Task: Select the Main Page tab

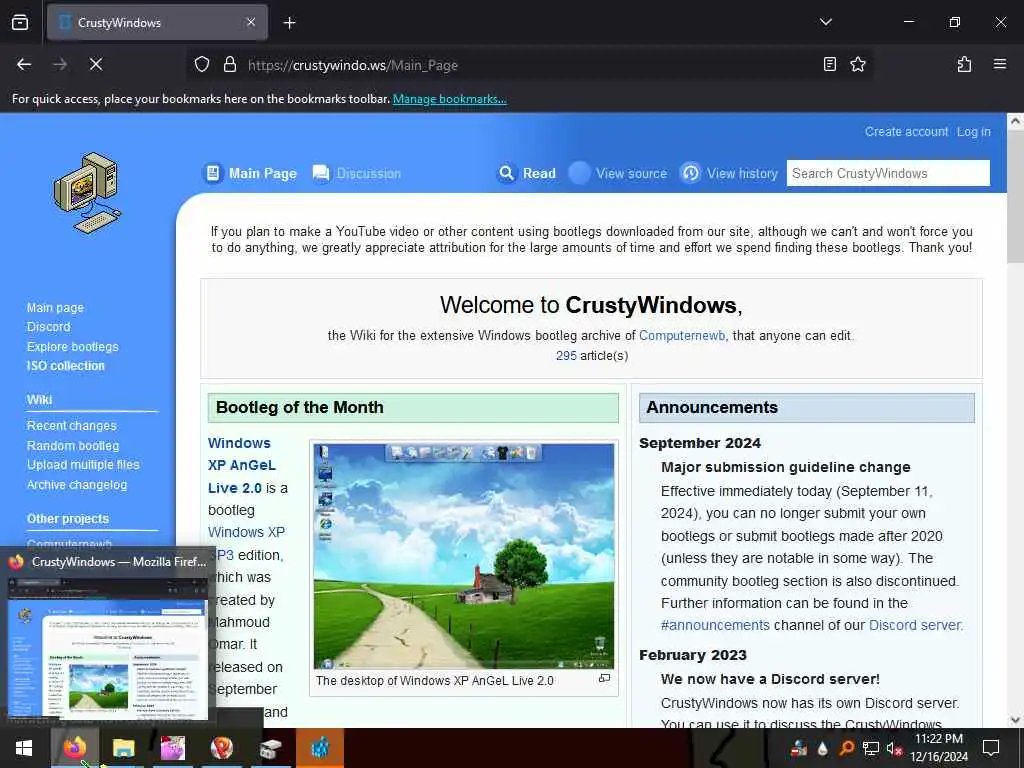Action: [x=263, y=173]
